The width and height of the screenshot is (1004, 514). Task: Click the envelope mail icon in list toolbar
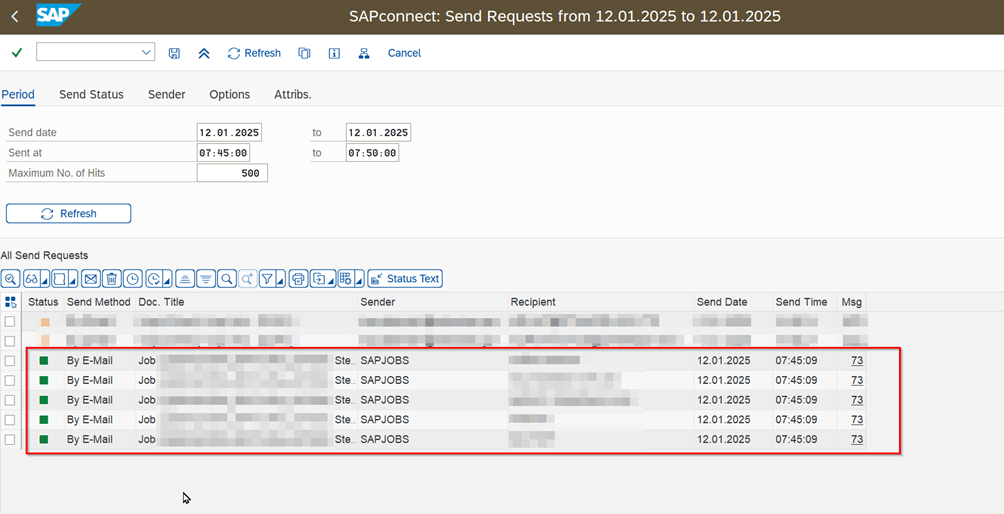tap(90, 279)
